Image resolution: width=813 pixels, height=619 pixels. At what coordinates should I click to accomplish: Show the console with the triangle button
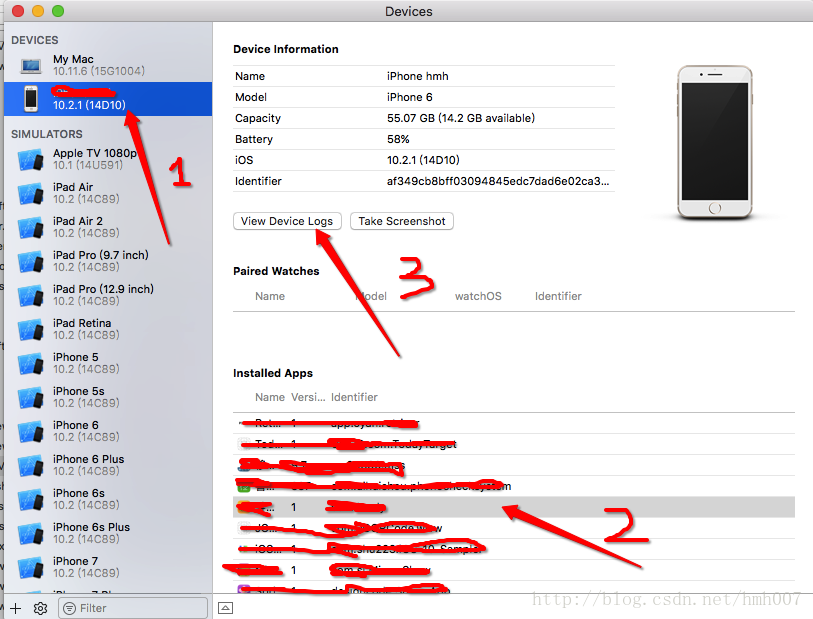click(226, 608)
